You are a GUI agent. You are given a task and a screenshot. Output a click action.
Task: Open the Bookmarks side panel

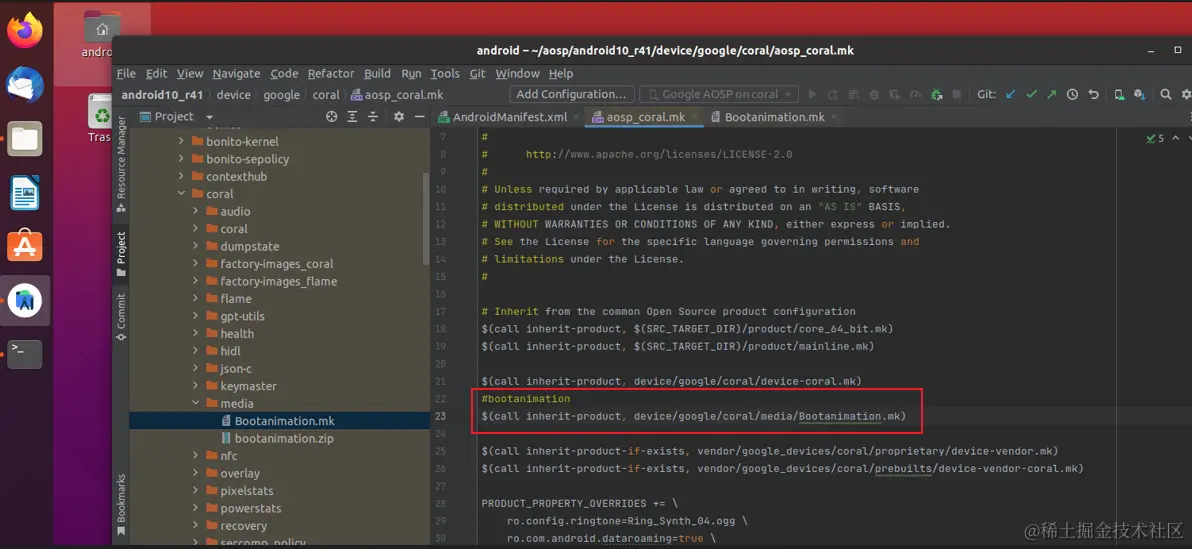[x=122, y=504]
